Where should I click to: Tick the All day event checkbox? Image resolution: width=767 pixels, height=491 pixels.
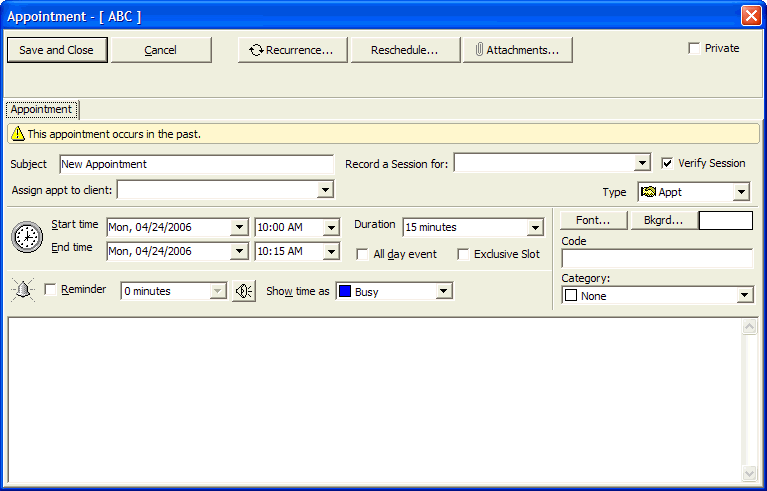point(362,254)
